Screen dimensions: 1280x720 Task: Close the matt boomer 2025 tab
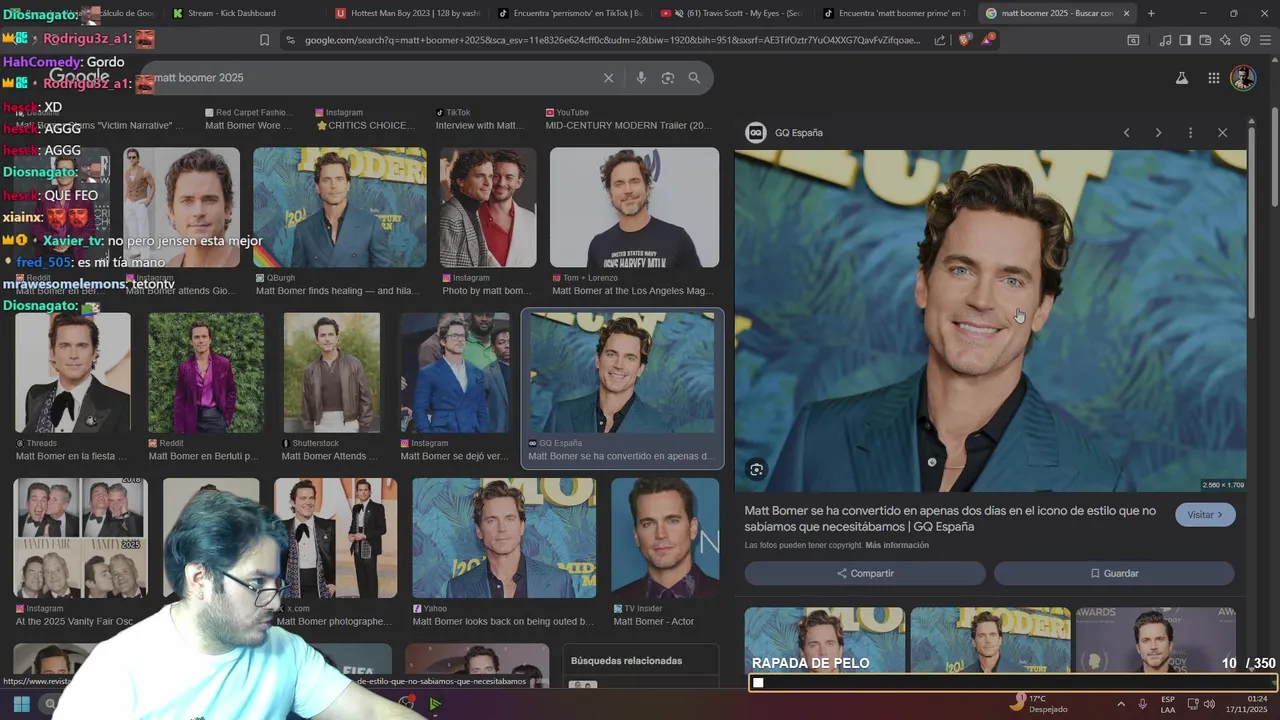click(1127, 13)
